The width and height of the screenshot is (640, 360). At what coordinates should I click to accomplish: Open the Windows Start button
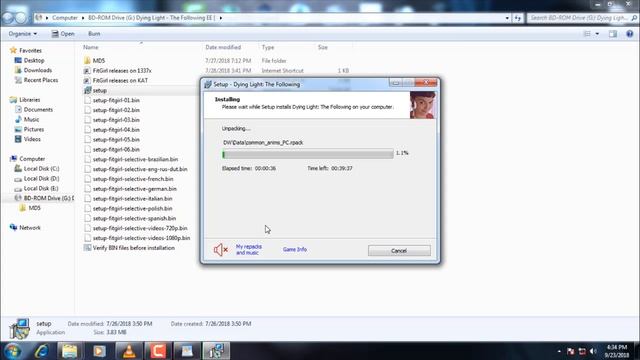(x=13, y=351)
